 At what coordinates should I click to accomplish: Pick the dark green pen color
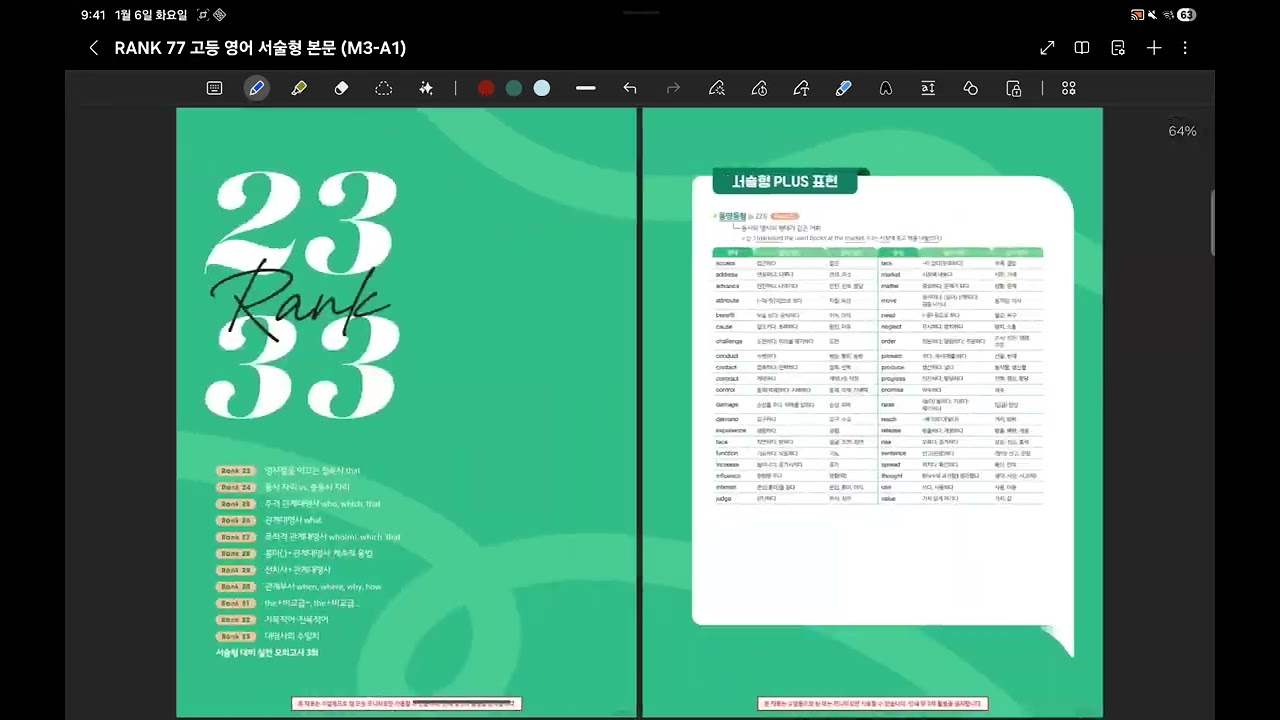coord(514,88)
